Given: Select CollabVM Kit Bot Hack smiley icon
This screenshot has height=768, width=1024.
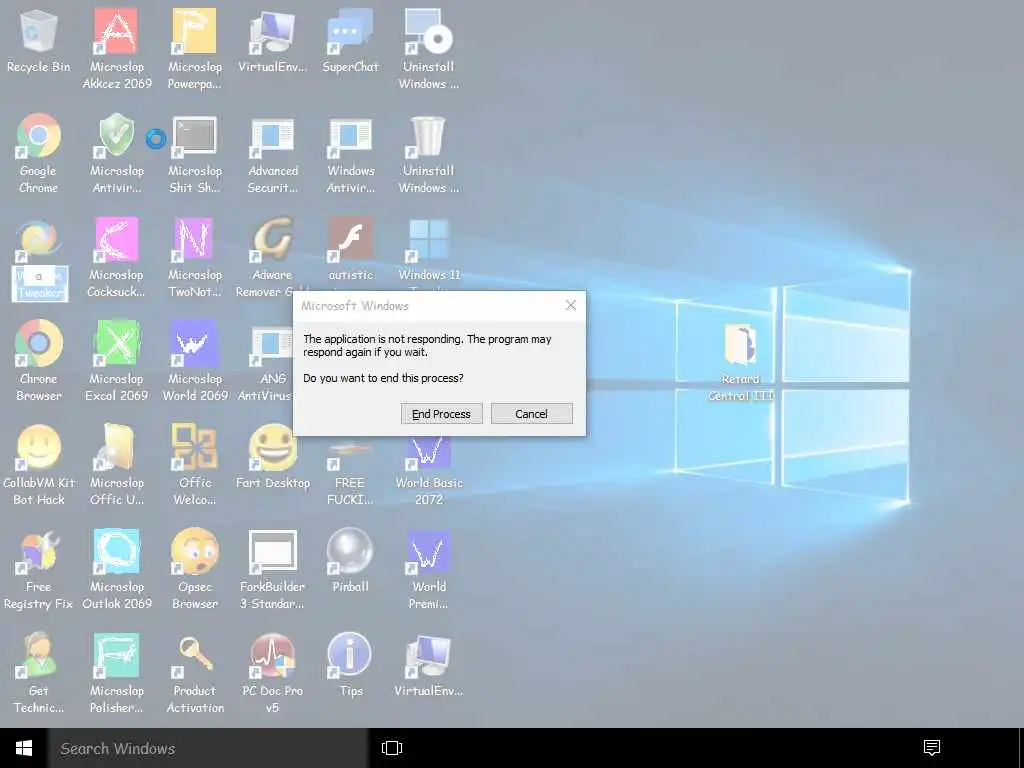Looking at the screenshot, I should [x=39, y=447].
